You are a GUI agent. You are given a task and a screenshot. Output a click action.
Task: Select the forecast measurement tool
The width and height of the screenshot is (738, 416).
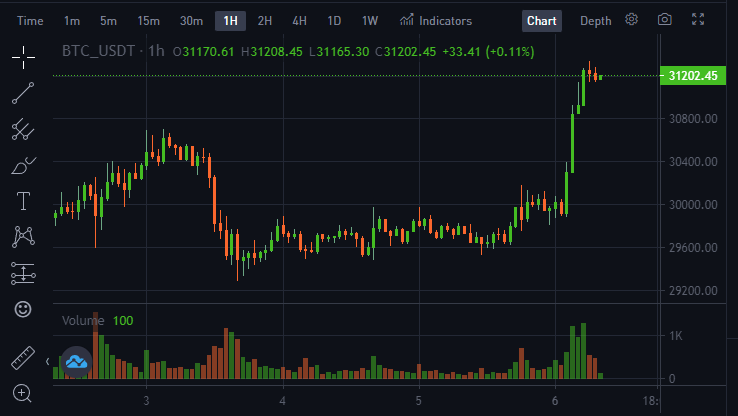coord(23,273)
